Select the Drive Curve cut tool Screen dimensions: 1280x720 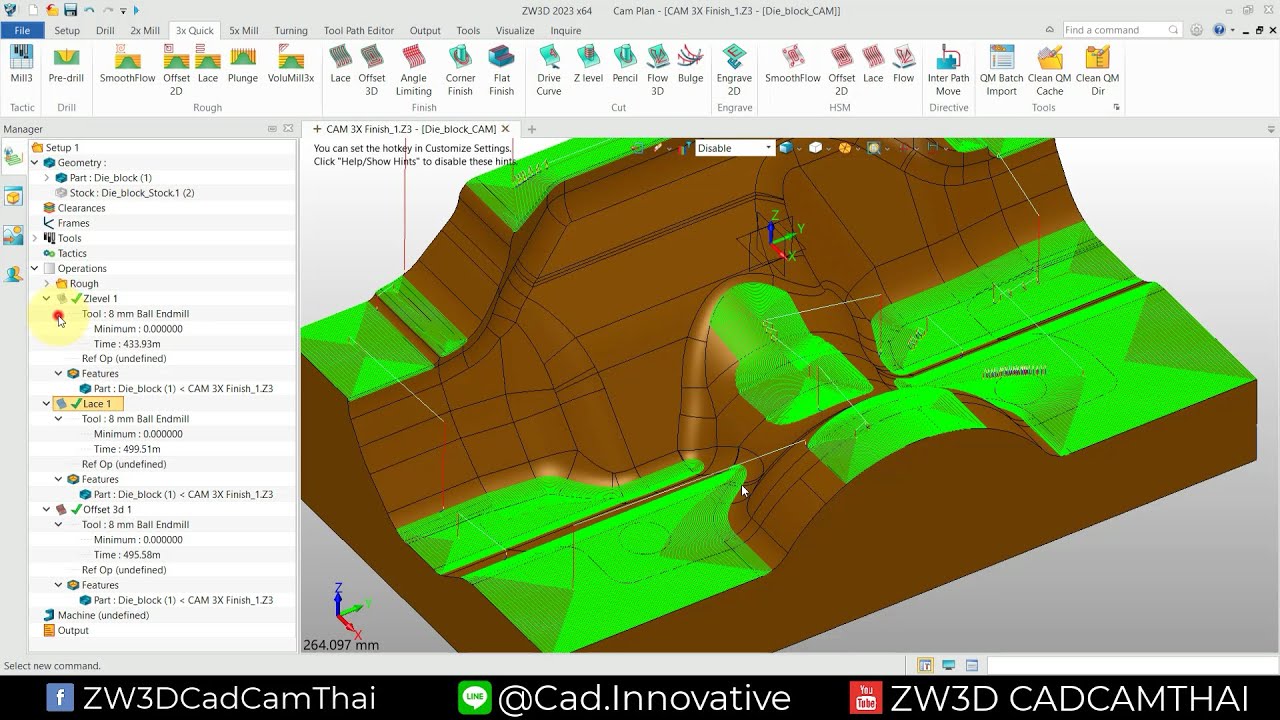(549, 70)
